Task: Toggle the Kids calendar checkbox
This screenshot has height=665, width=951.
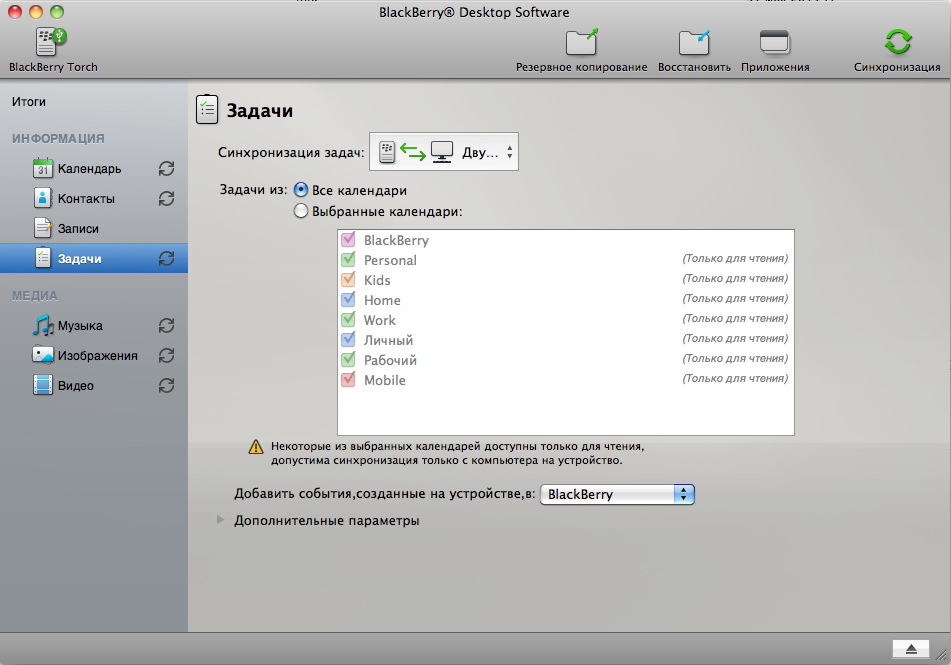Action: coord(348,280)
